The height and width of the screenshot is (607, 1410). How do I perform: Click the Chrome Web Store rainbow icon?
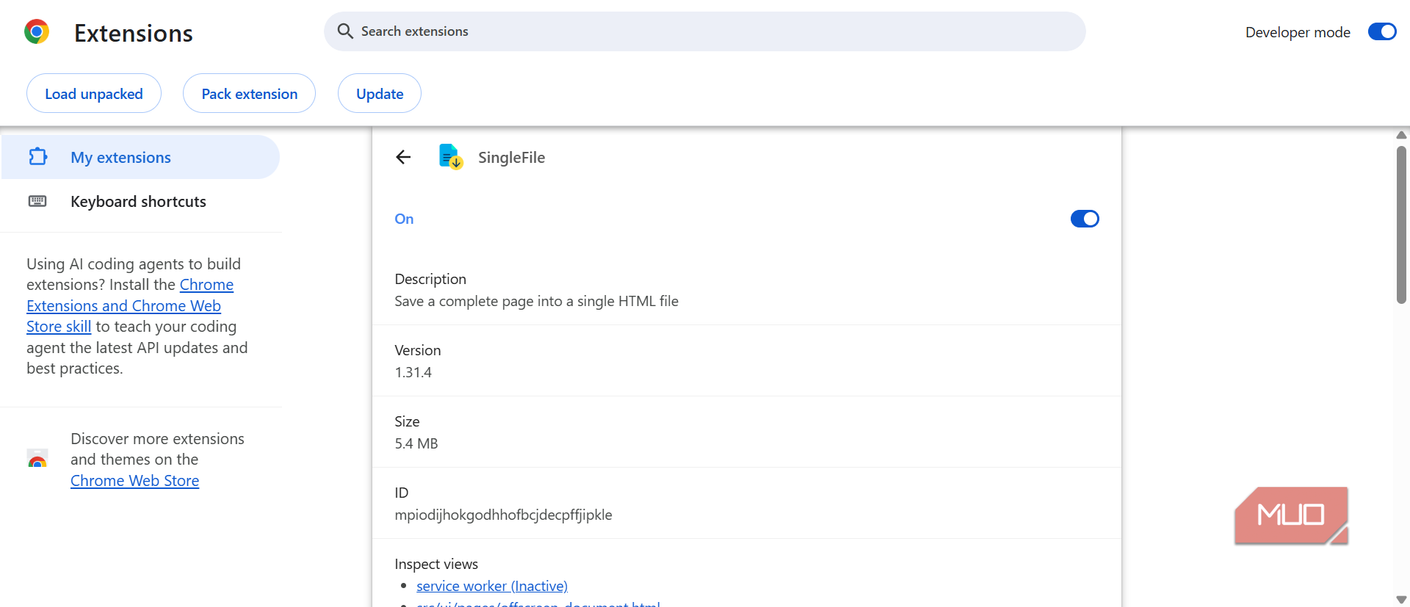point(37,460)
